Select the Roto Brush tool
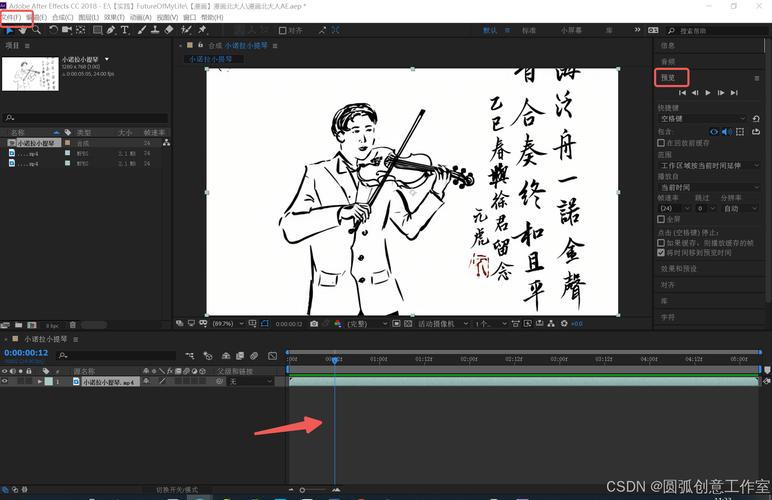The width and height of the screenshot is (772, 500). pos(186,30)
